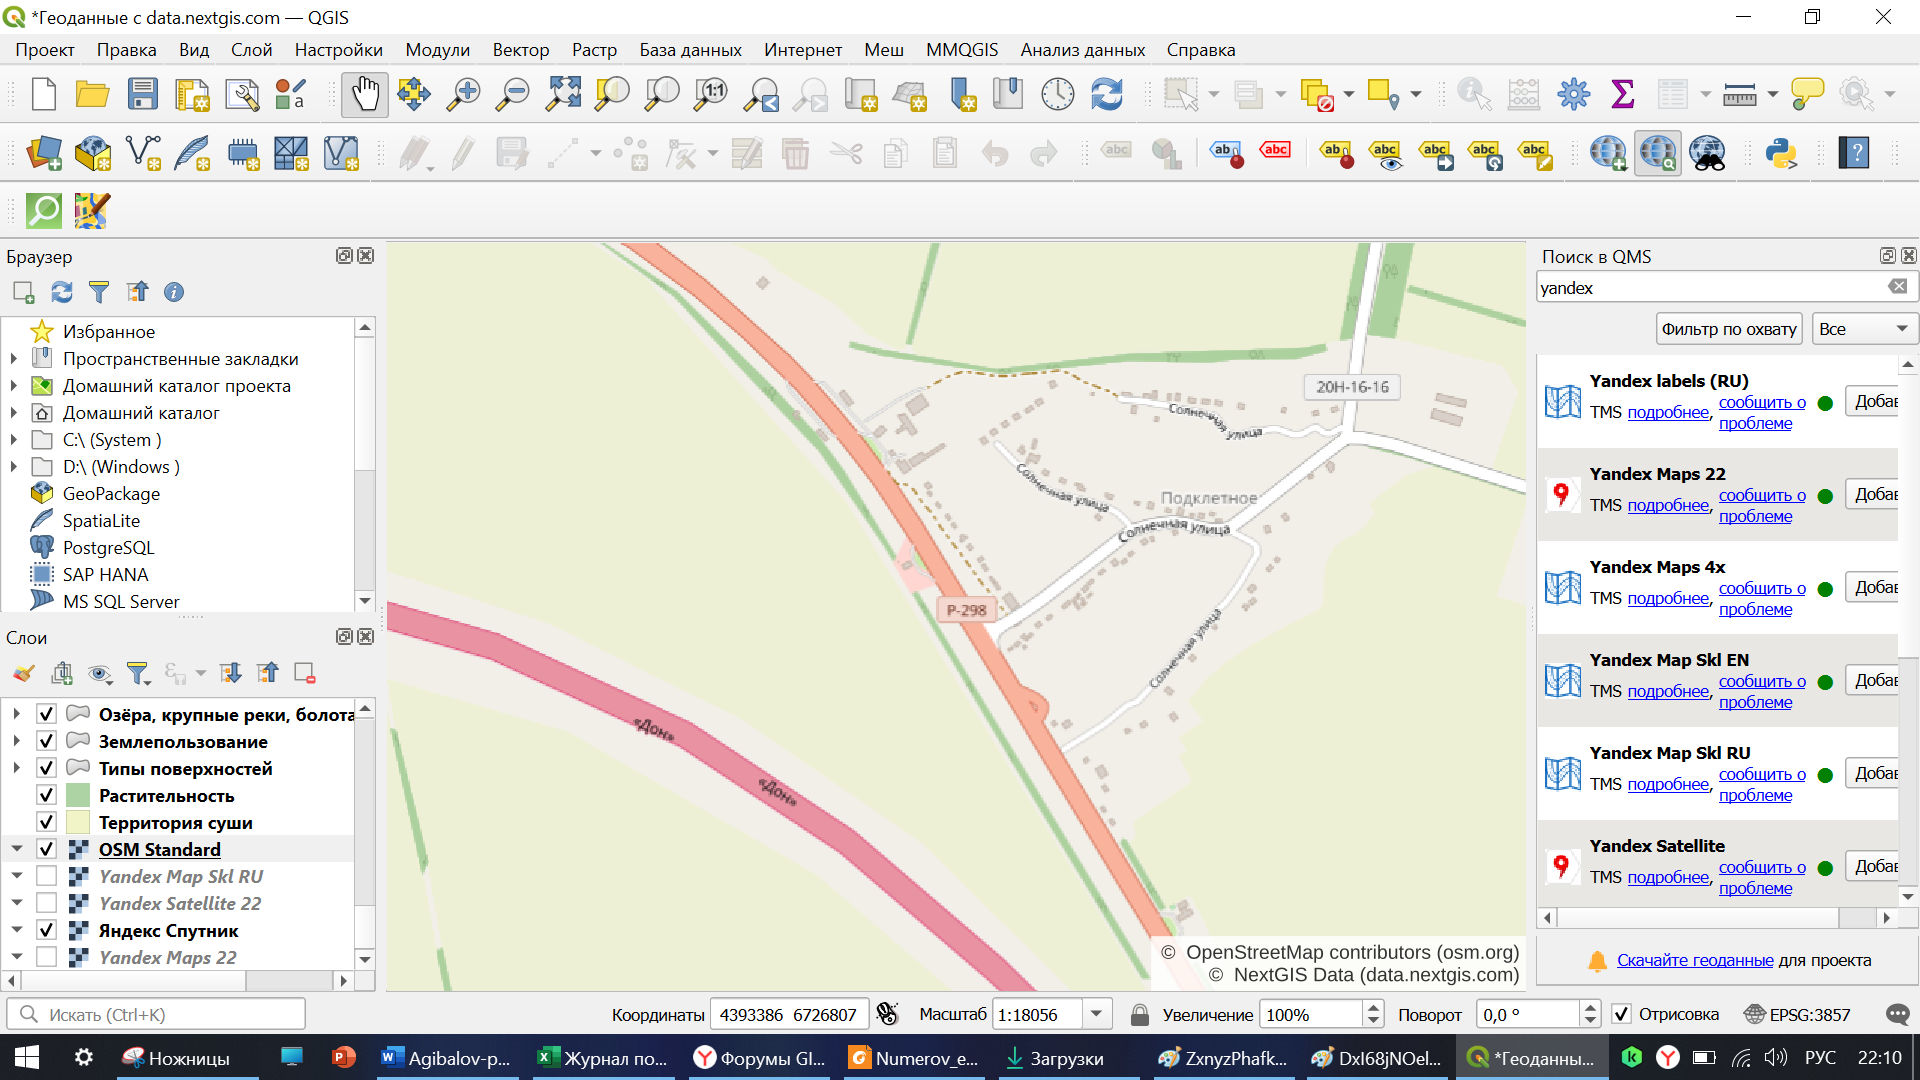Screen dimensions: 1920x1080
Task: Click the Фильтр по охвату button
Action: point(1729,329)
